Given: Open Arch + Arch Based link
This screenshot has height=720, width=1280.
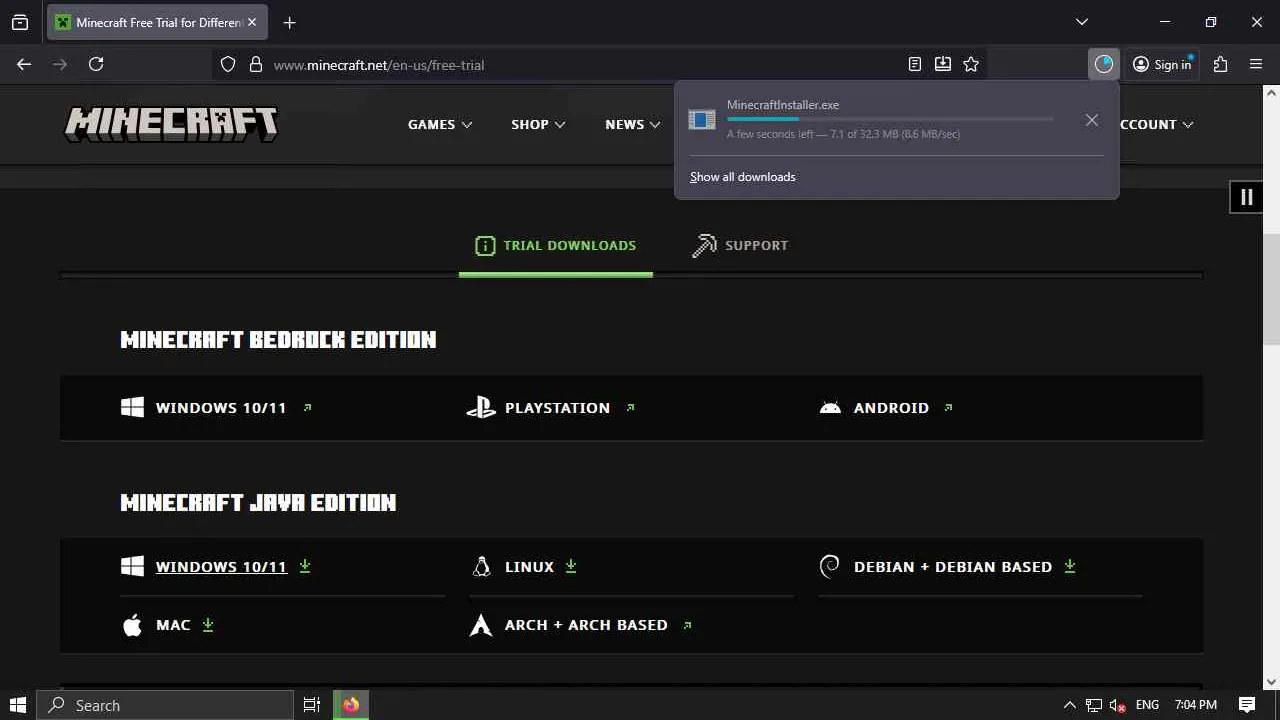Looking at the screenshot, I should 581,625.
